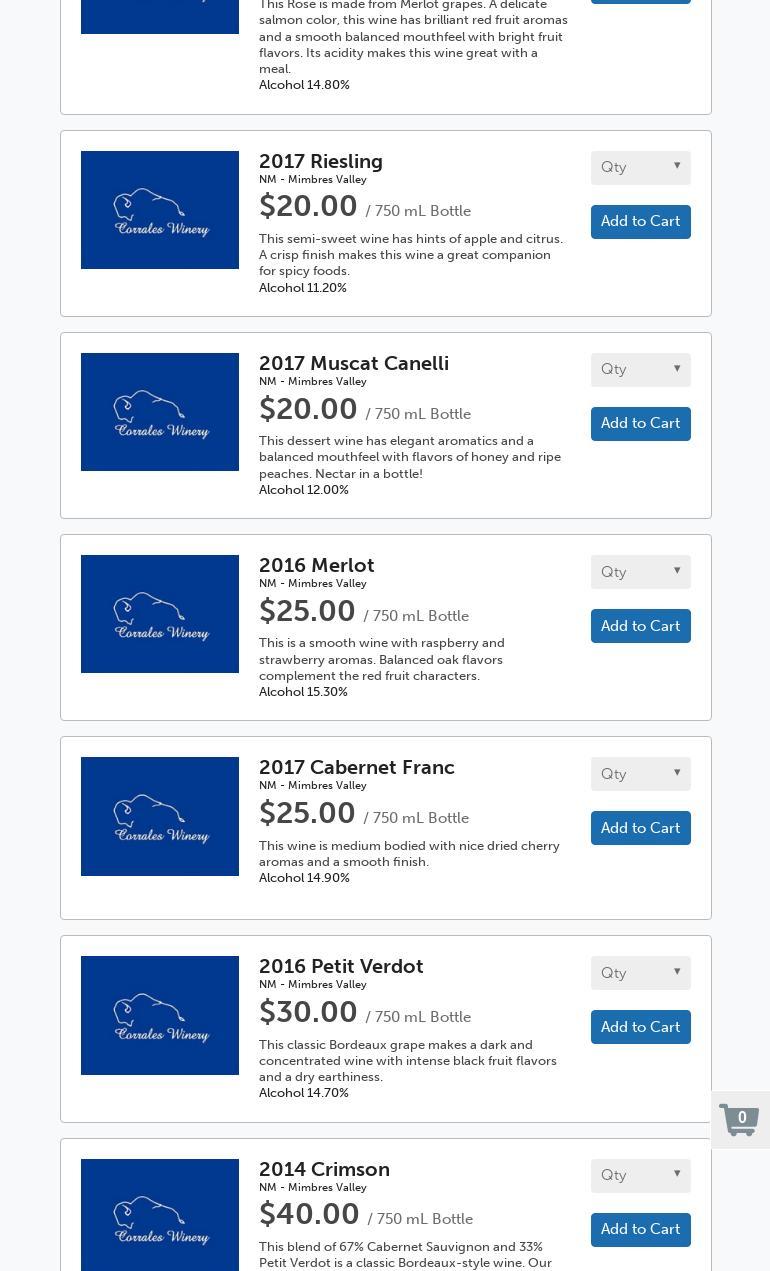Screen dimensions: 770x1271
Task: Add 2017 Muscat Canelli to cart
Action: (x=640, y=424)
